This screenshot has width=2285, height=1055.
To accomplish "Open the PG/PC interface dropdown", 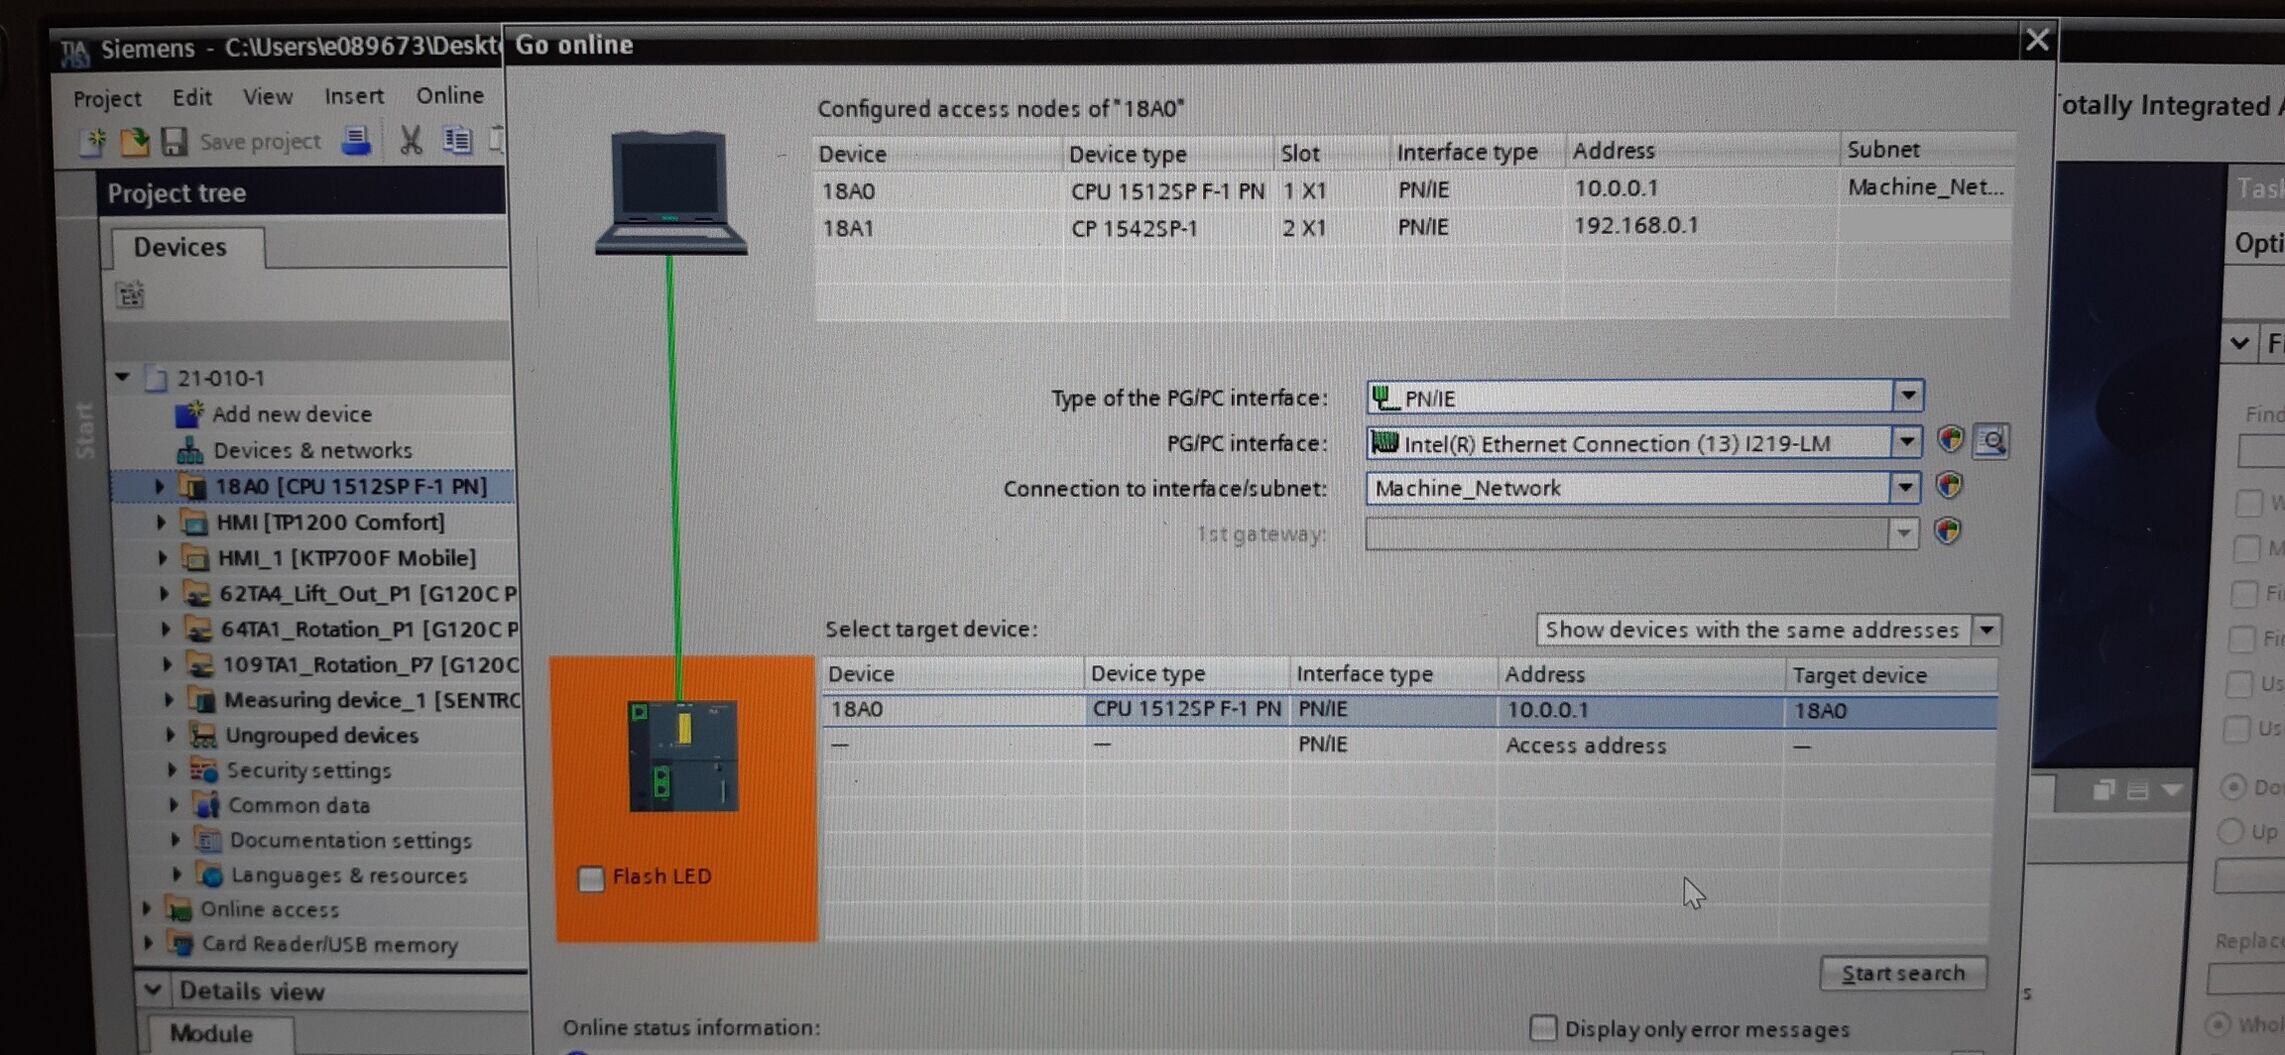I will pyautogui.click(x=1906, y=441).
